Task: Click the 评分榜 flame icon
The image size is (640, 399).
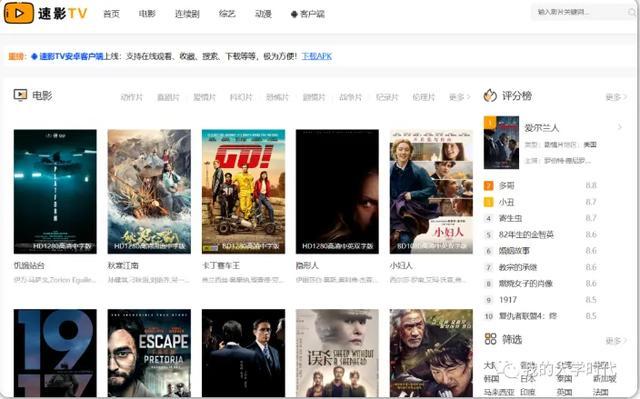Action: coord(490,95)
